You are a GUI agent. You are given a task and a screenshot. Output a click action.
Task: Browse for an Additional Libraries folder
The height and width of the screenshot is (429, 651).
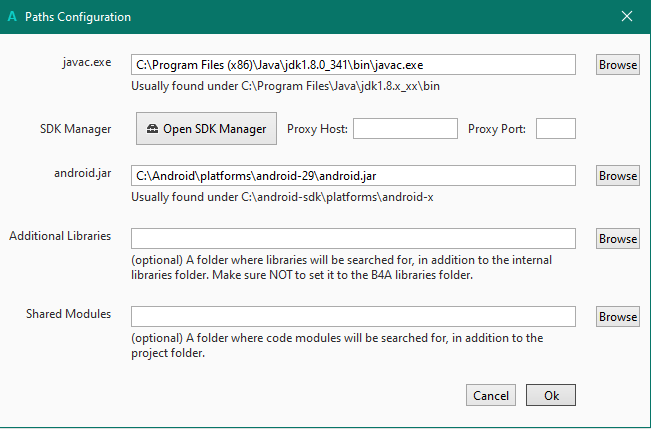click(x=618, y=238)
